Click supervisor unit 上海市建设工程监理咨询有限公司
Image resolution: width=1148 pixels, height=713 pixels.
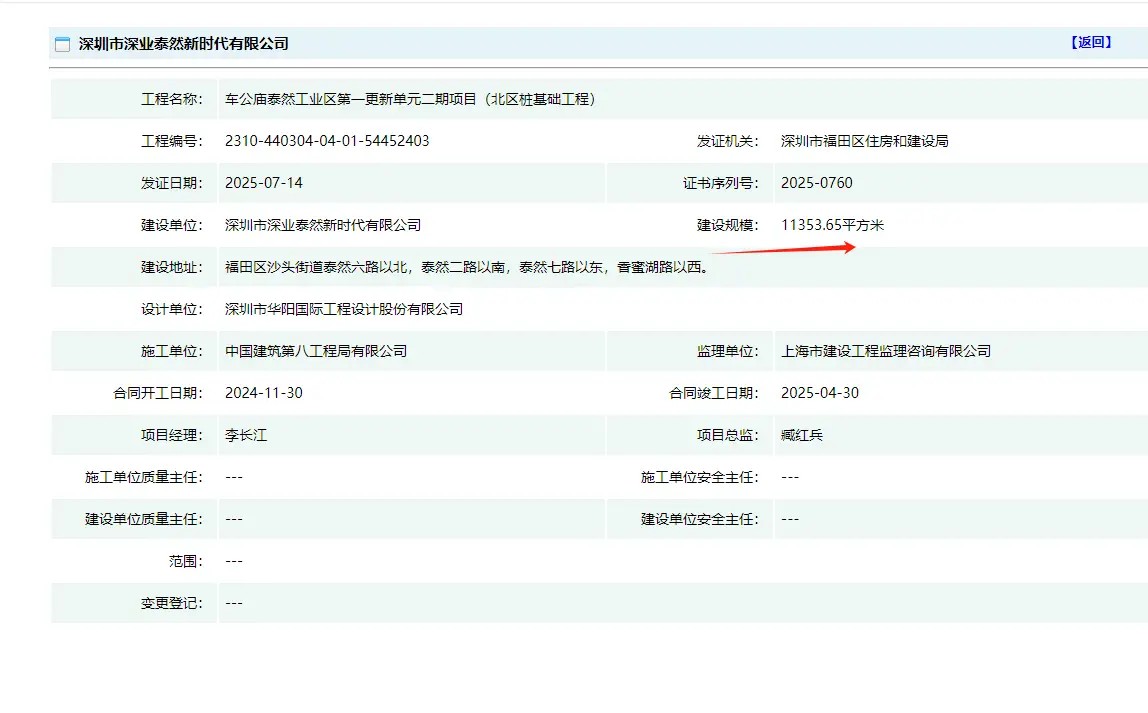point(886,351)
